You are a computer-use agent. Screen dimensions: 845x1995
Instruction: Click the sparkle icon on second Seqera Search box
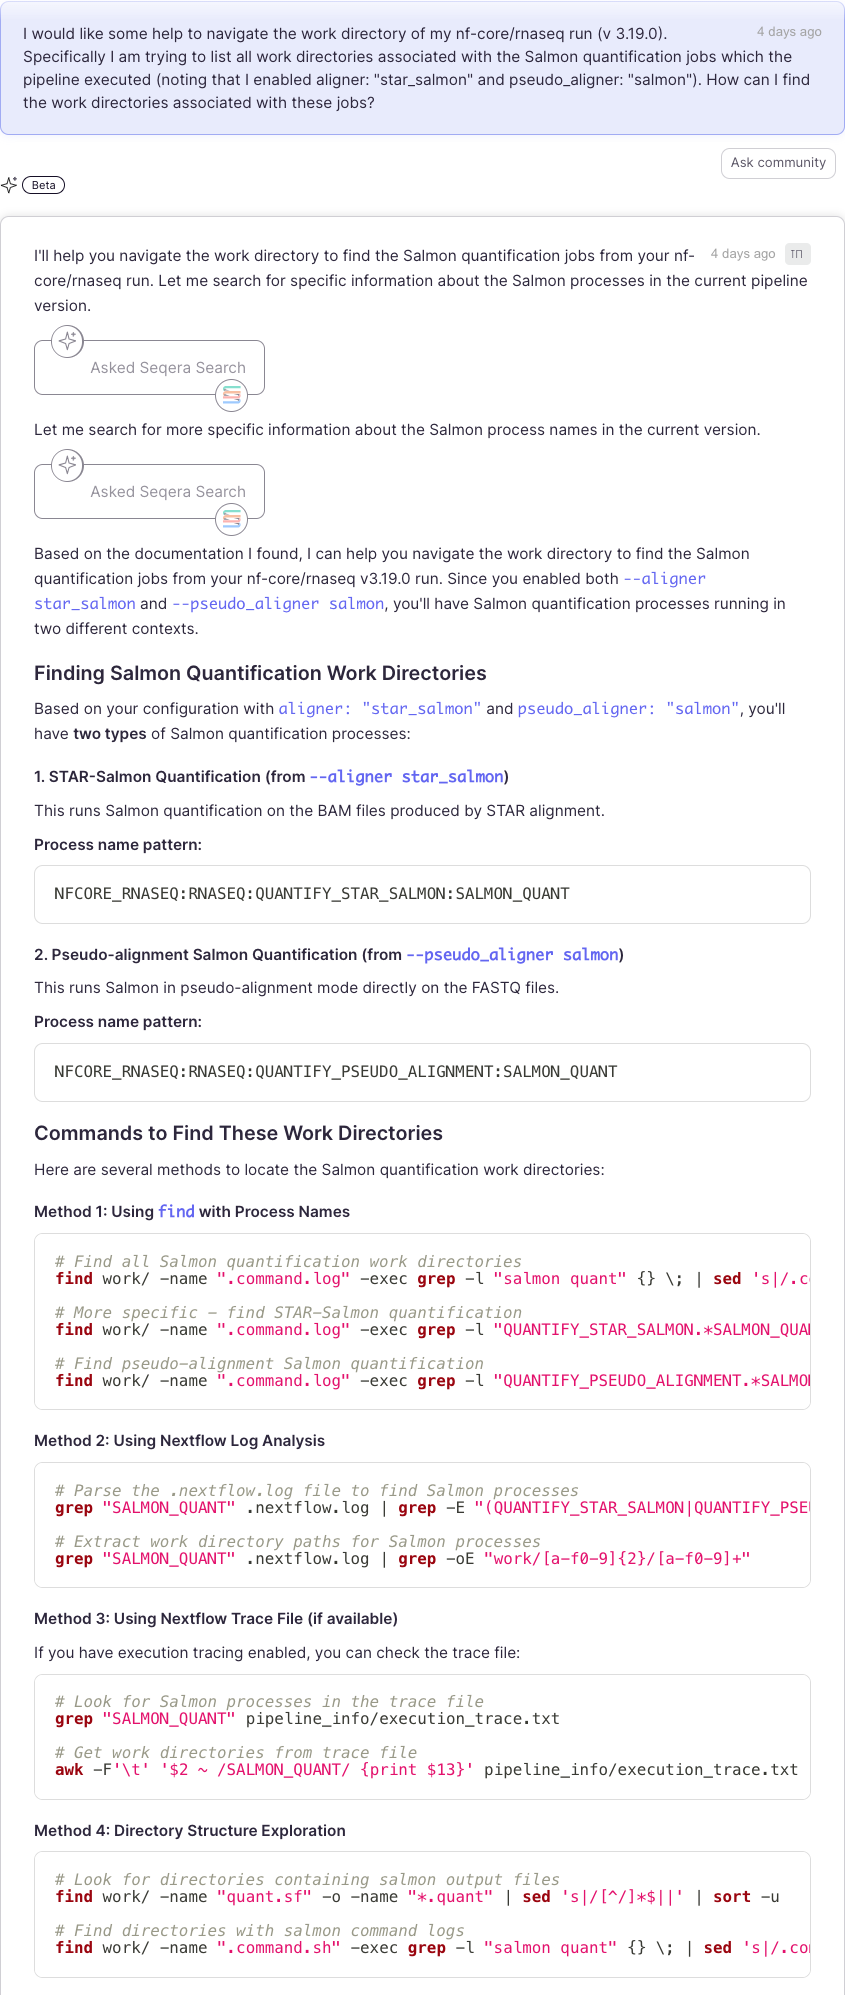(68, 465)
